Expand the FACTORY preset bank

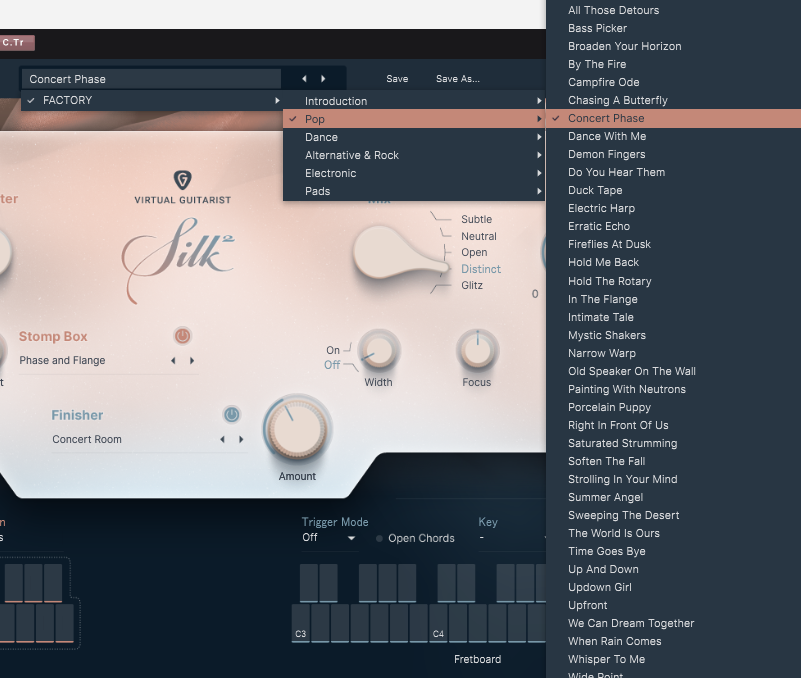(152, 101)
